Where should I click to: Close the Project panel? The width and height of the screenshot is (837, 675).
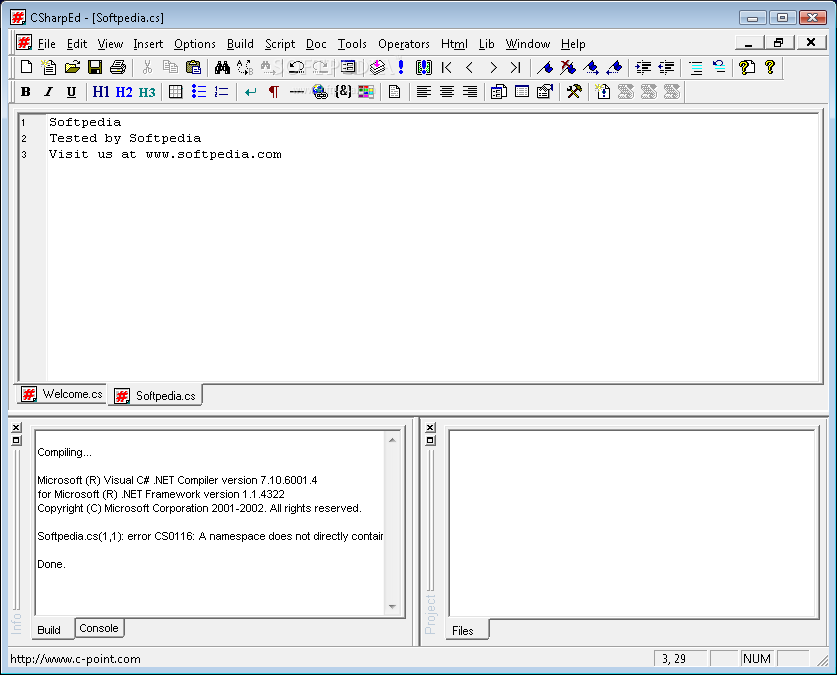coord(431,427)
